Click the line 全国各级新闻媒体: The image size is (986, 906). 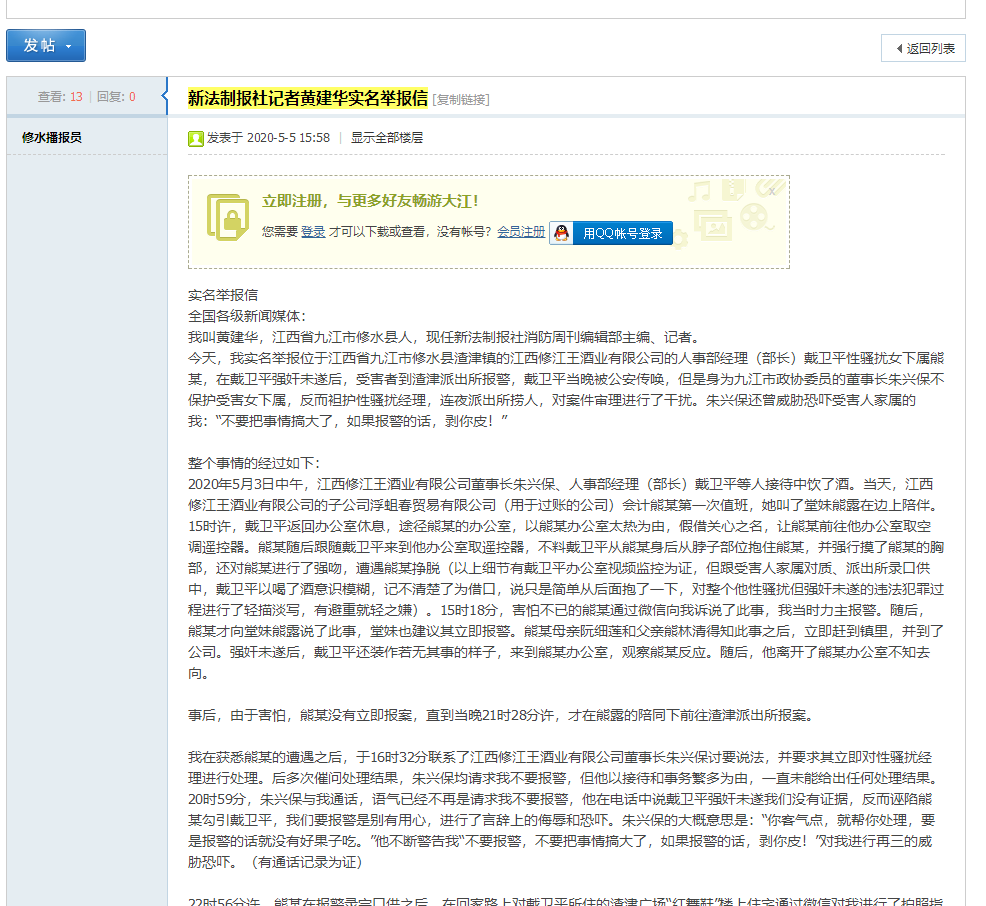(x=246, y=316)
